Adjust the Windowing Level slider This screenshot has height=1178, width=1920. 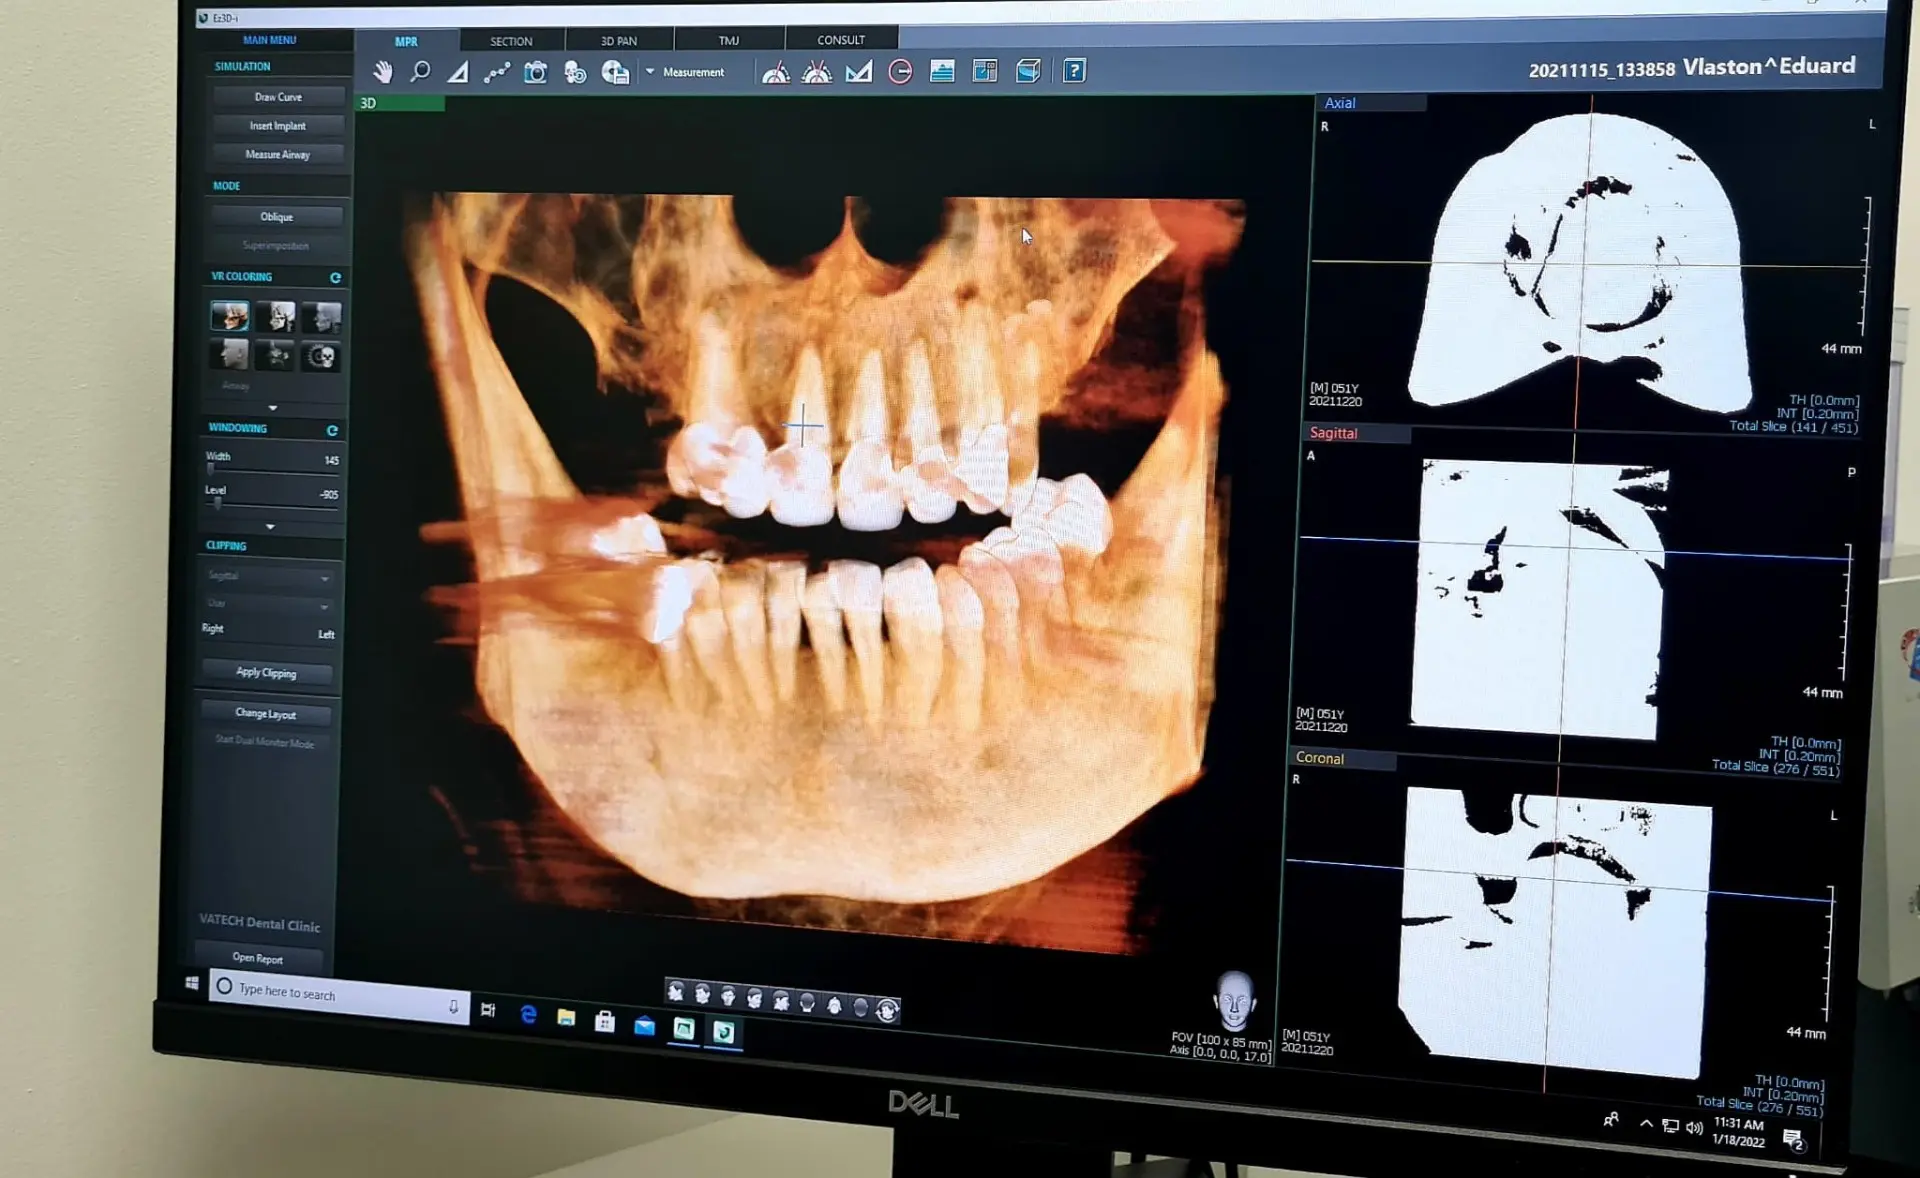217,504
